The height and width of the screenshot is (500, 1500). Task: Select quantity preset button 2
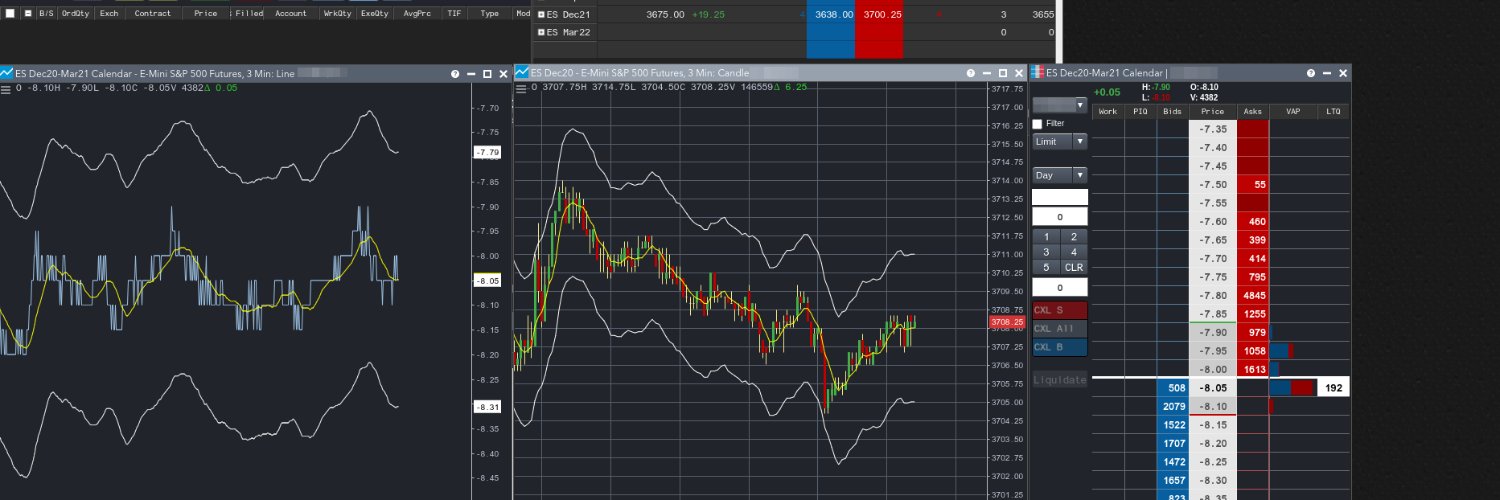tap(1074, 237)
